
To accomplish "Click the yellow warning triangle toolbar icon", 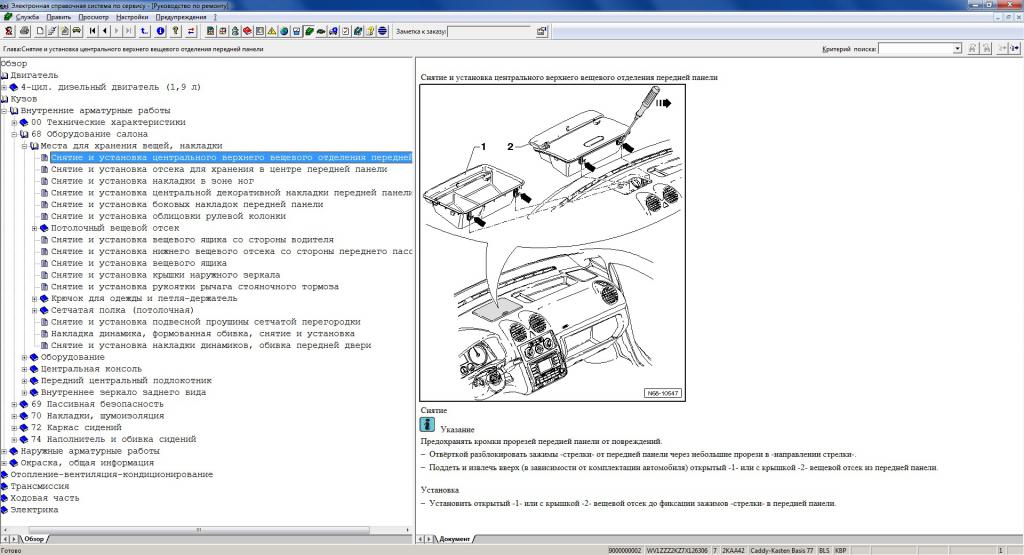I will point(272,31).
